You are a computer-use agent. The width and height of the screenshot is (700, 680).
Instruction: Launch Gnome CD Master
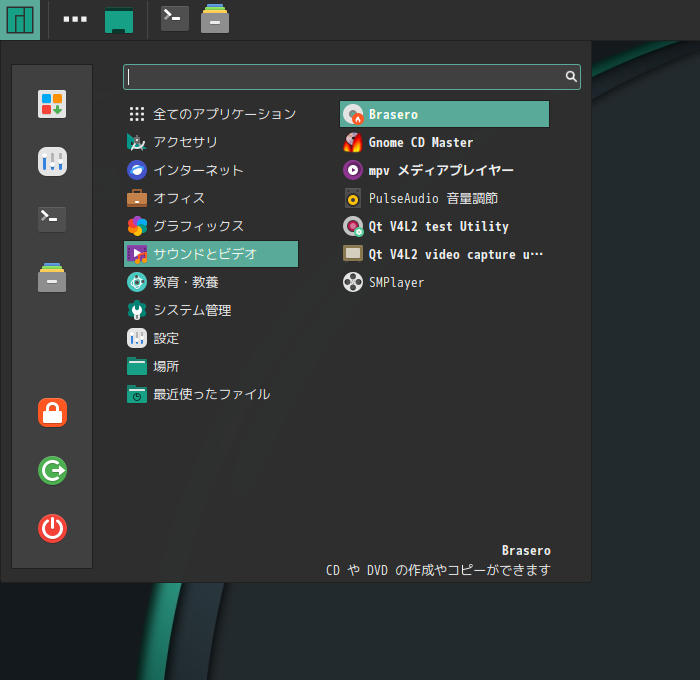click(445, 142)
